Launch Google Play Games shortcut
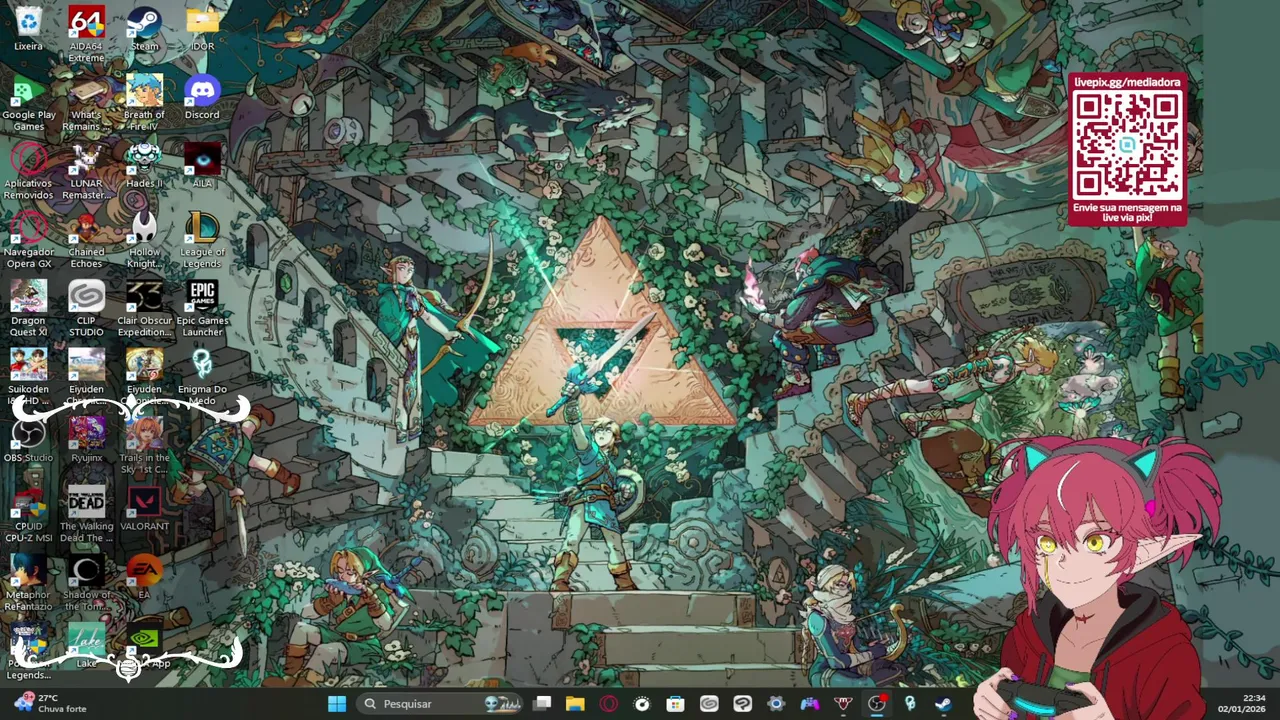 [28, 103]
